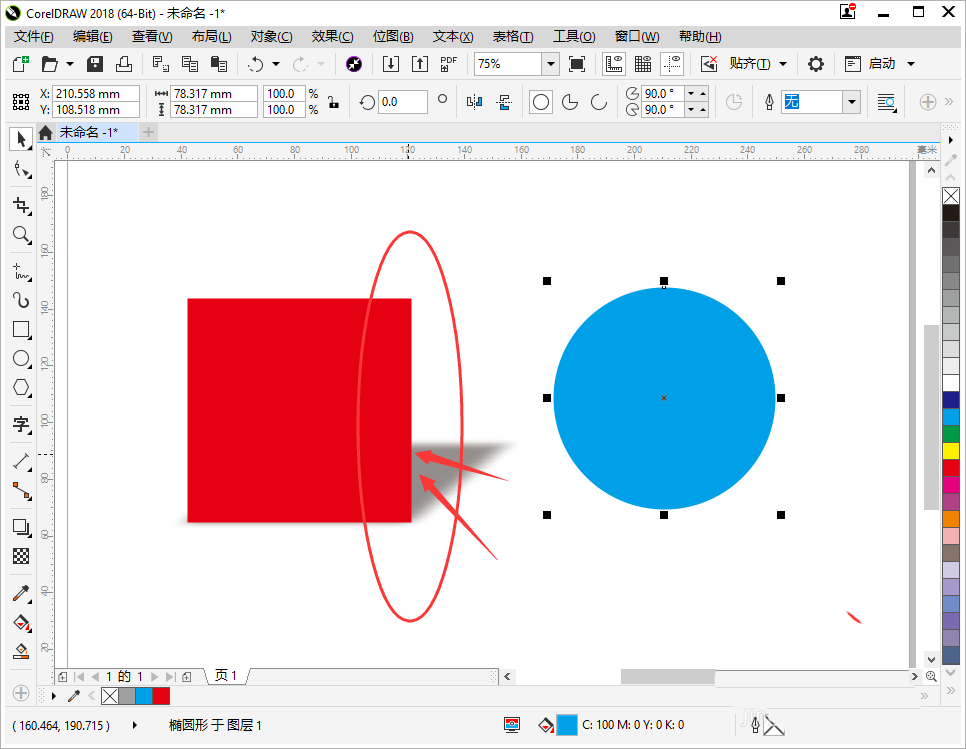Switch ellipse to Pie shape
The image size is (966, 749).
coord(570,102)
